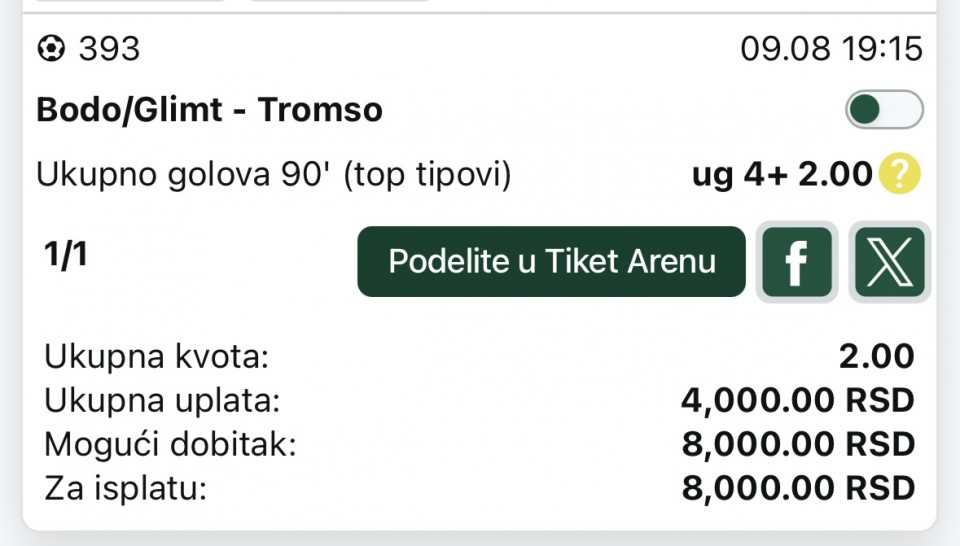
Task: Share the ticket on X
Action: (890, 262)
